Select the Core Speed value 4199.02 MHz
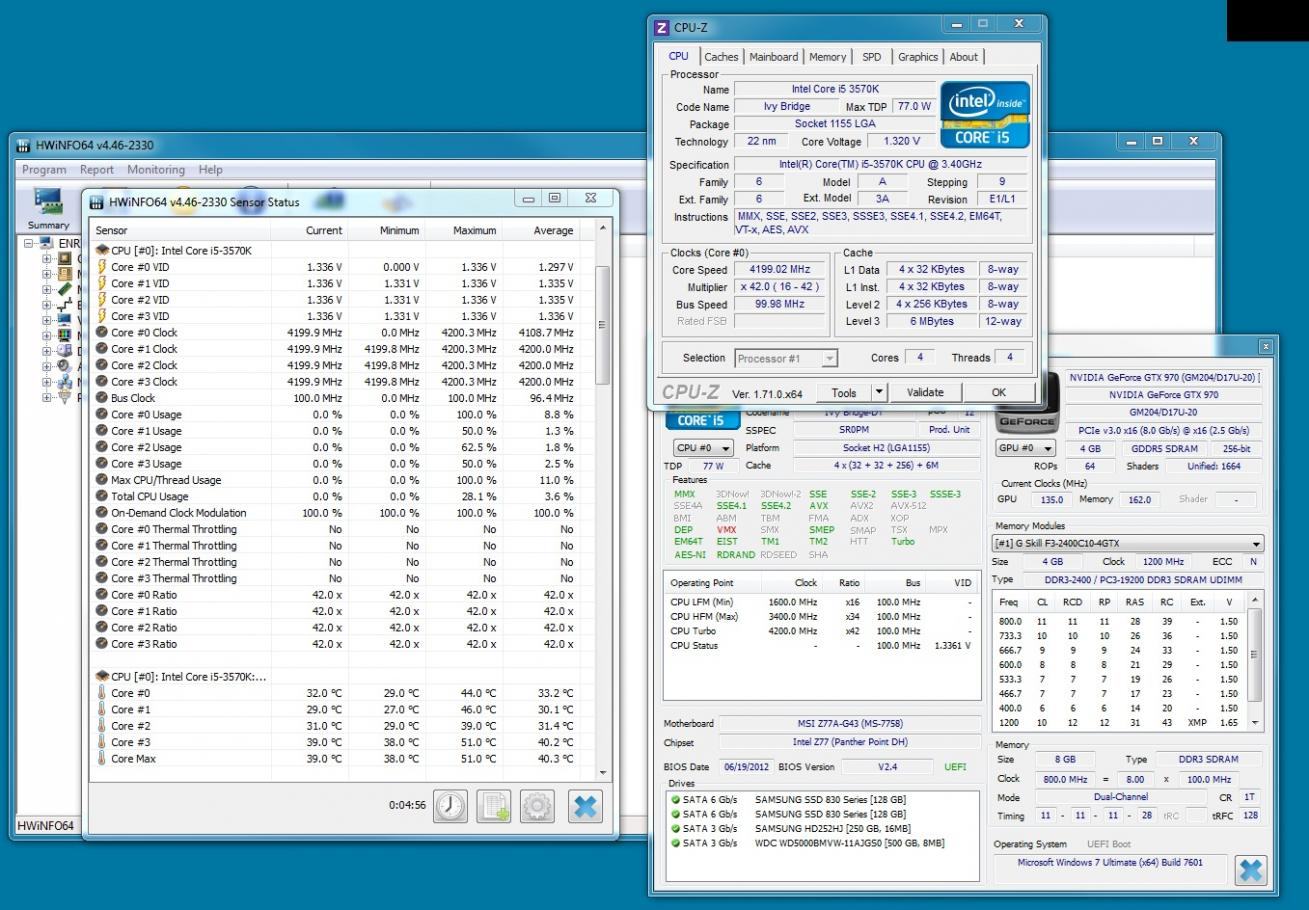 pos(780,270)
